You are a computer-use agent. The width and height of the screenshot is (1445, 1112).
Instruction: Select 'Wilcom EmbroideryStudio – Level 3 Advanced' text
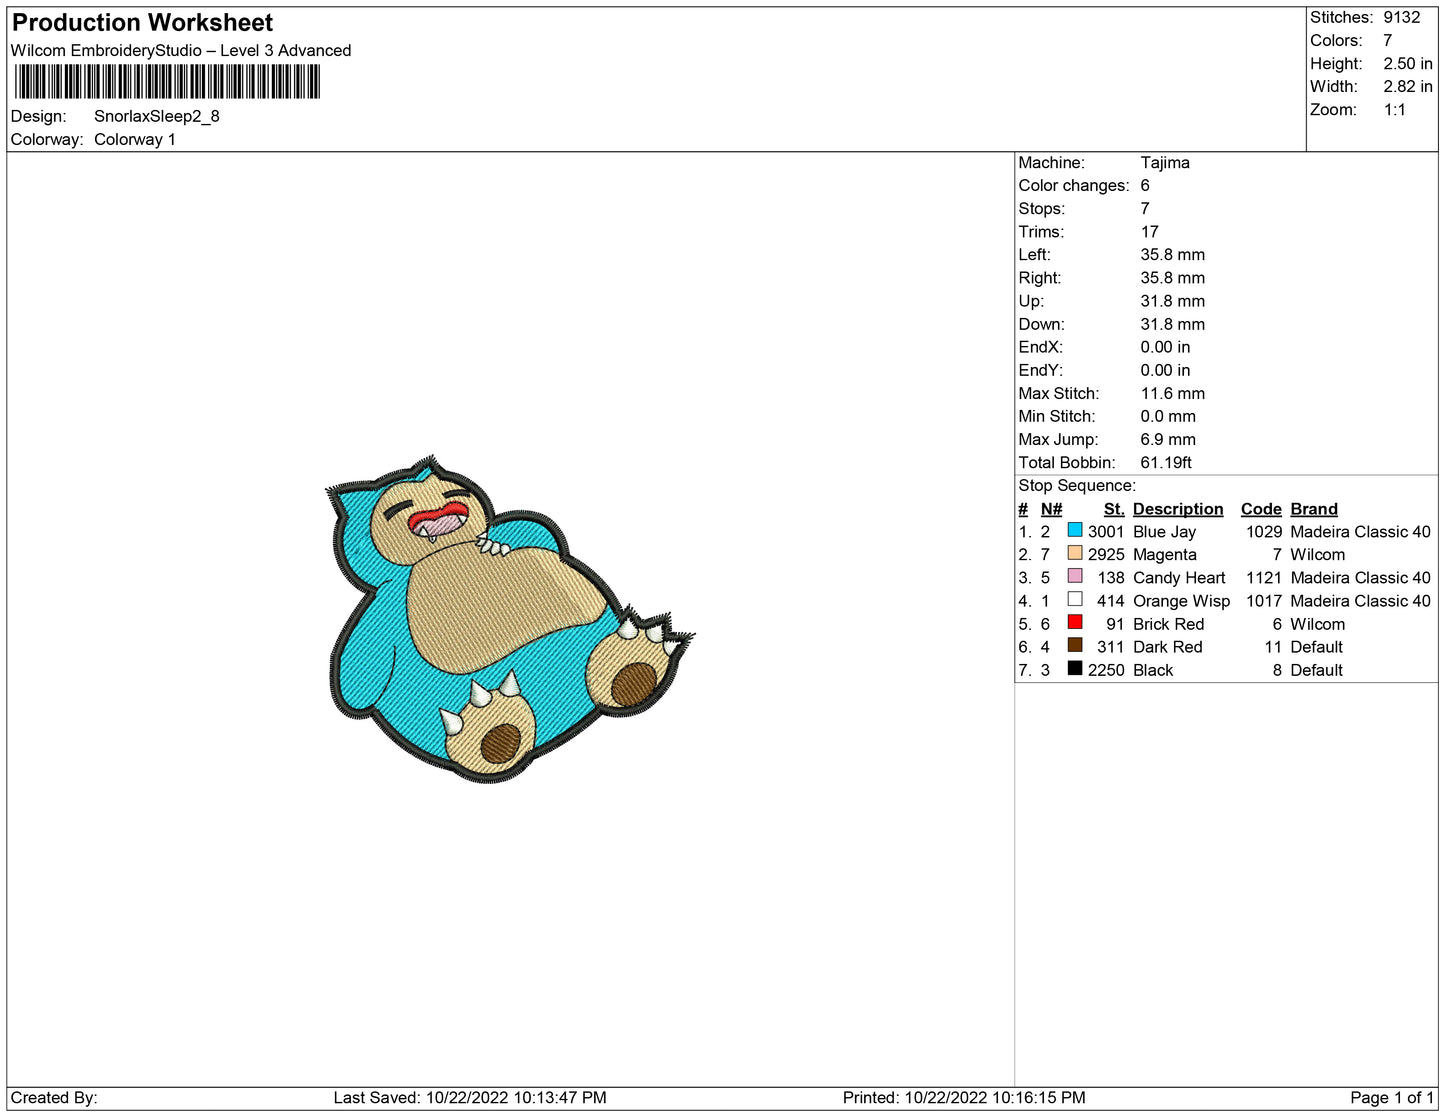point(181,50)
